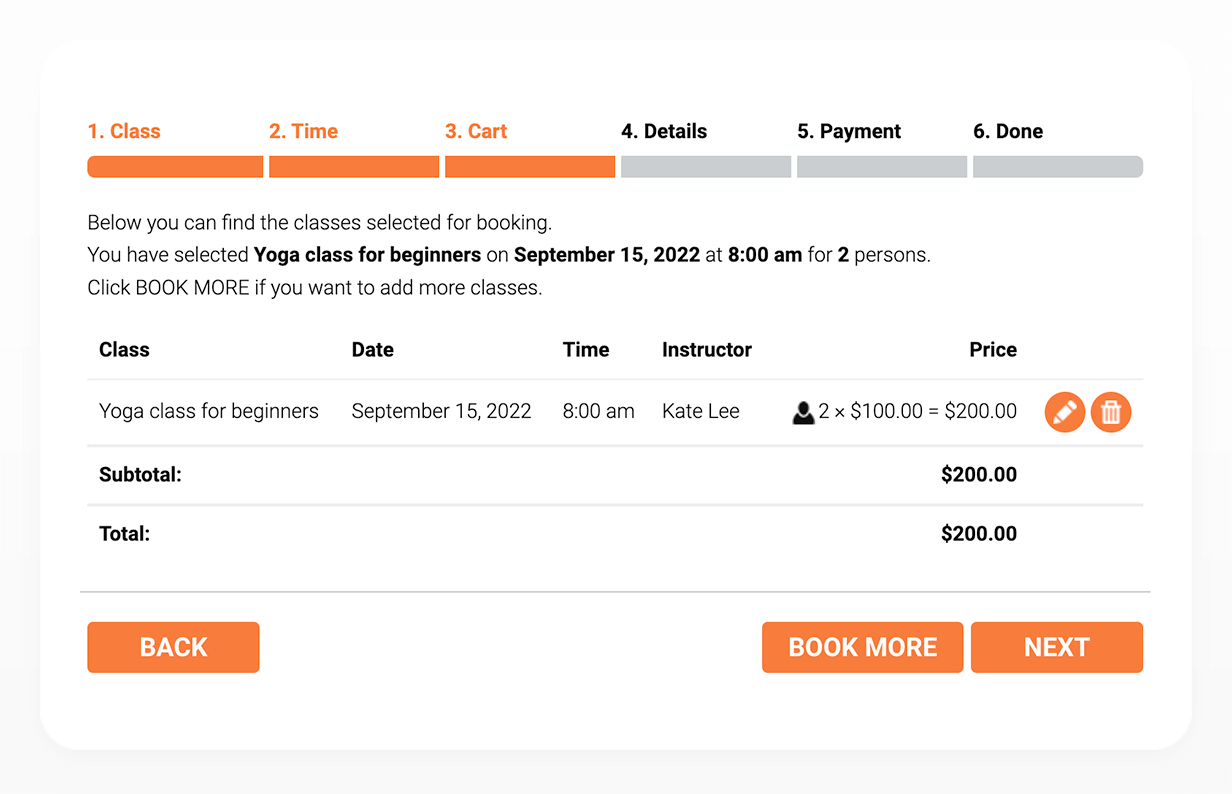Click the Yoga class for beginners table cell

209,411
